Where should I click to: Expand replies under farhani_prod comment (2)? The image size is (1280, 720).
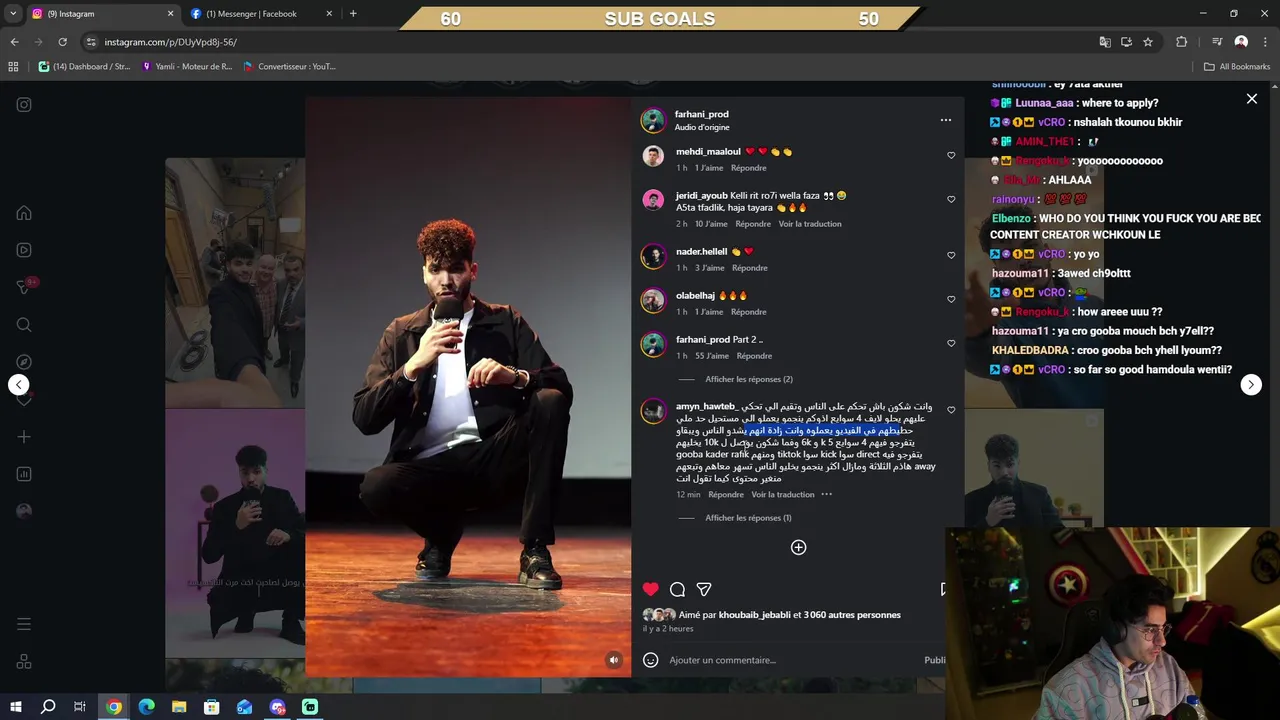coord(749,379)
